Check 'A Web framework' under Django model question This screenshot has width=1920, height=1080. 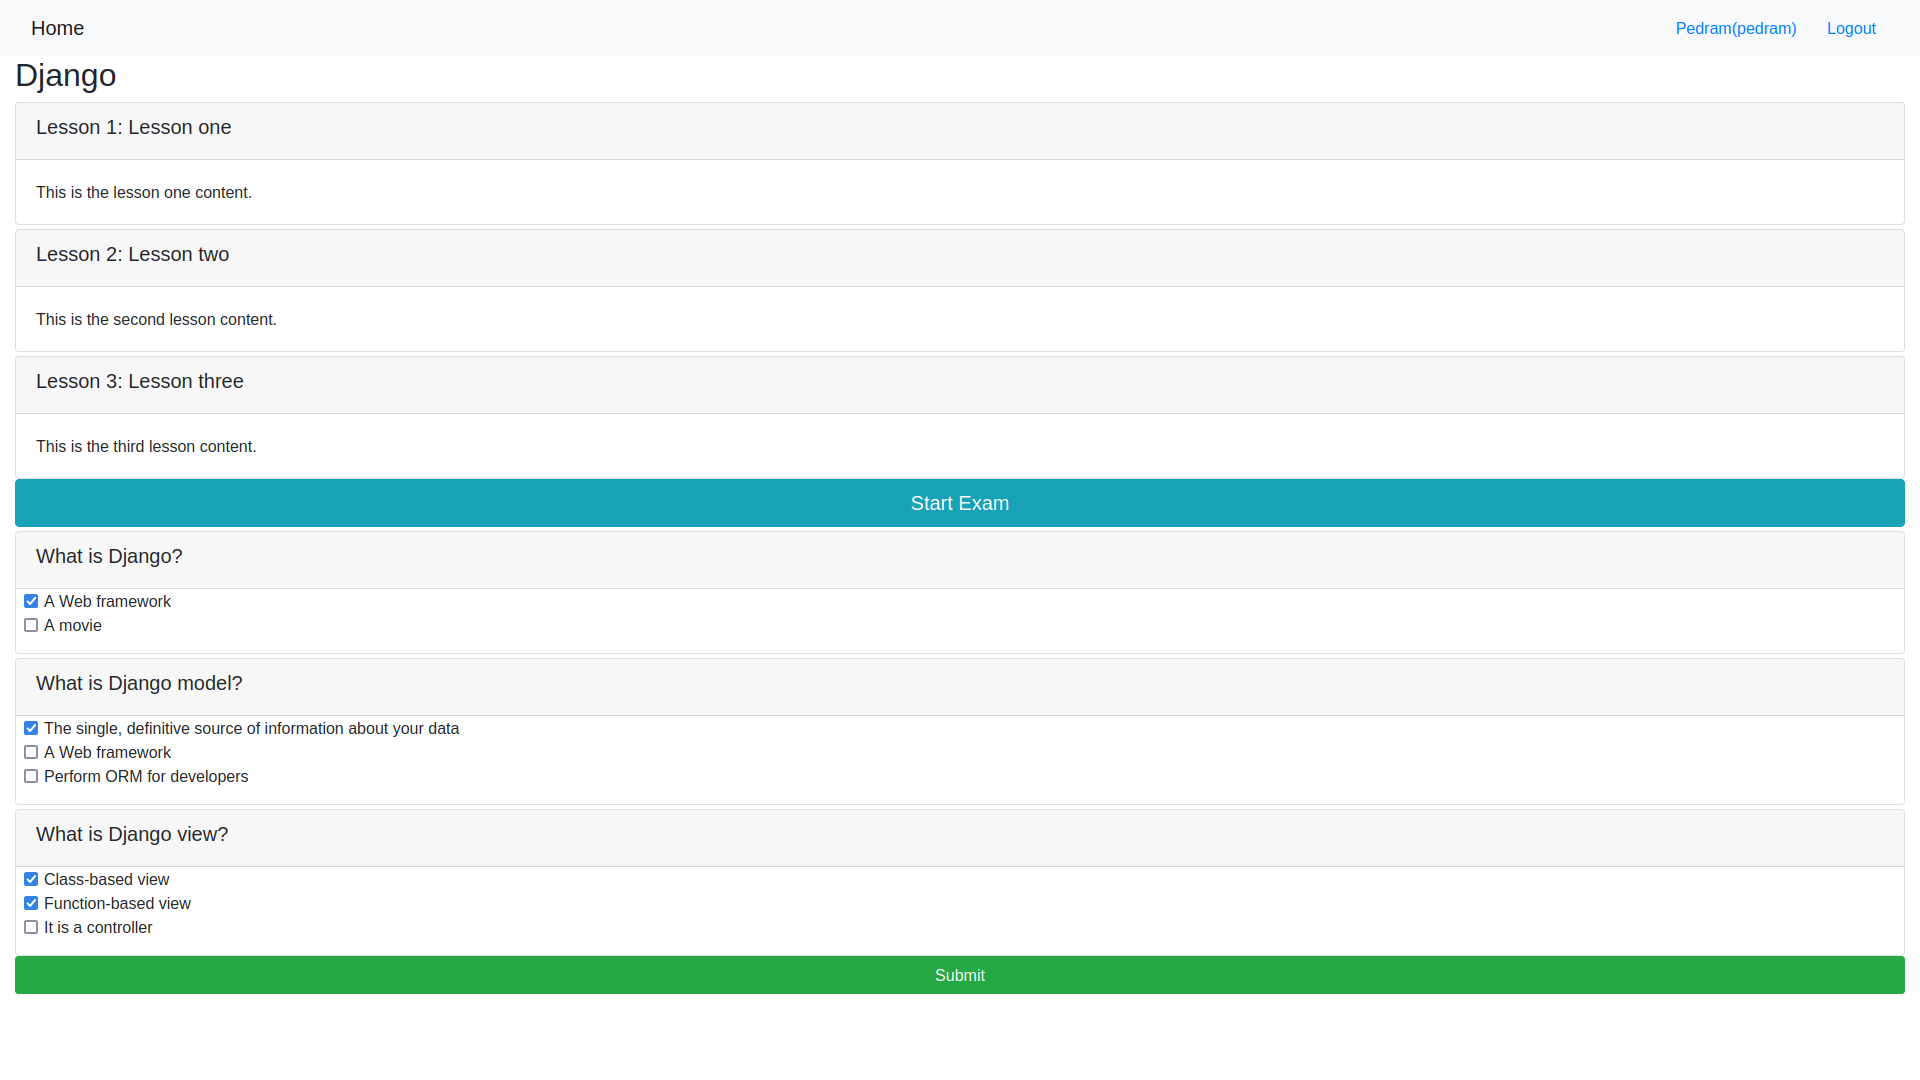coord(31,752)
